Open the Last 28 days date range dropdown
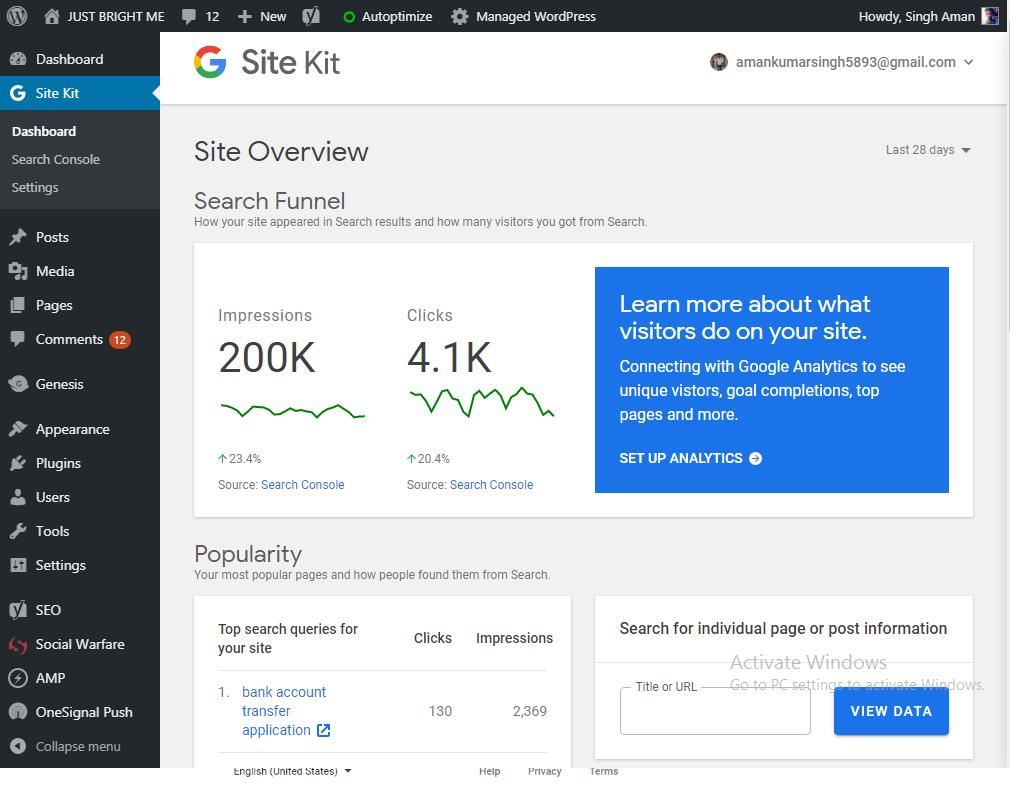Image resolution: width=1010 pixels, height=802 pixels. coord(928,150)
